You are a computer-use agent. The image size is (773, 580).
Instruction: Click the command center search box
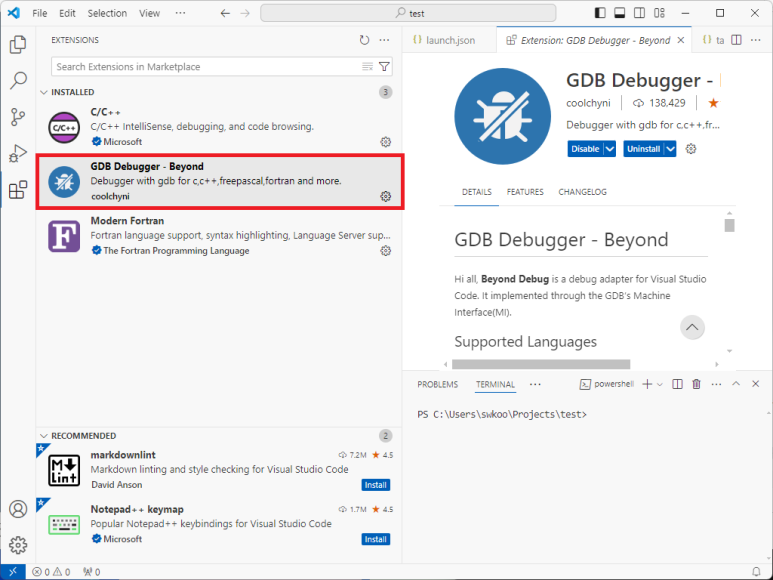tap(408, 13)
